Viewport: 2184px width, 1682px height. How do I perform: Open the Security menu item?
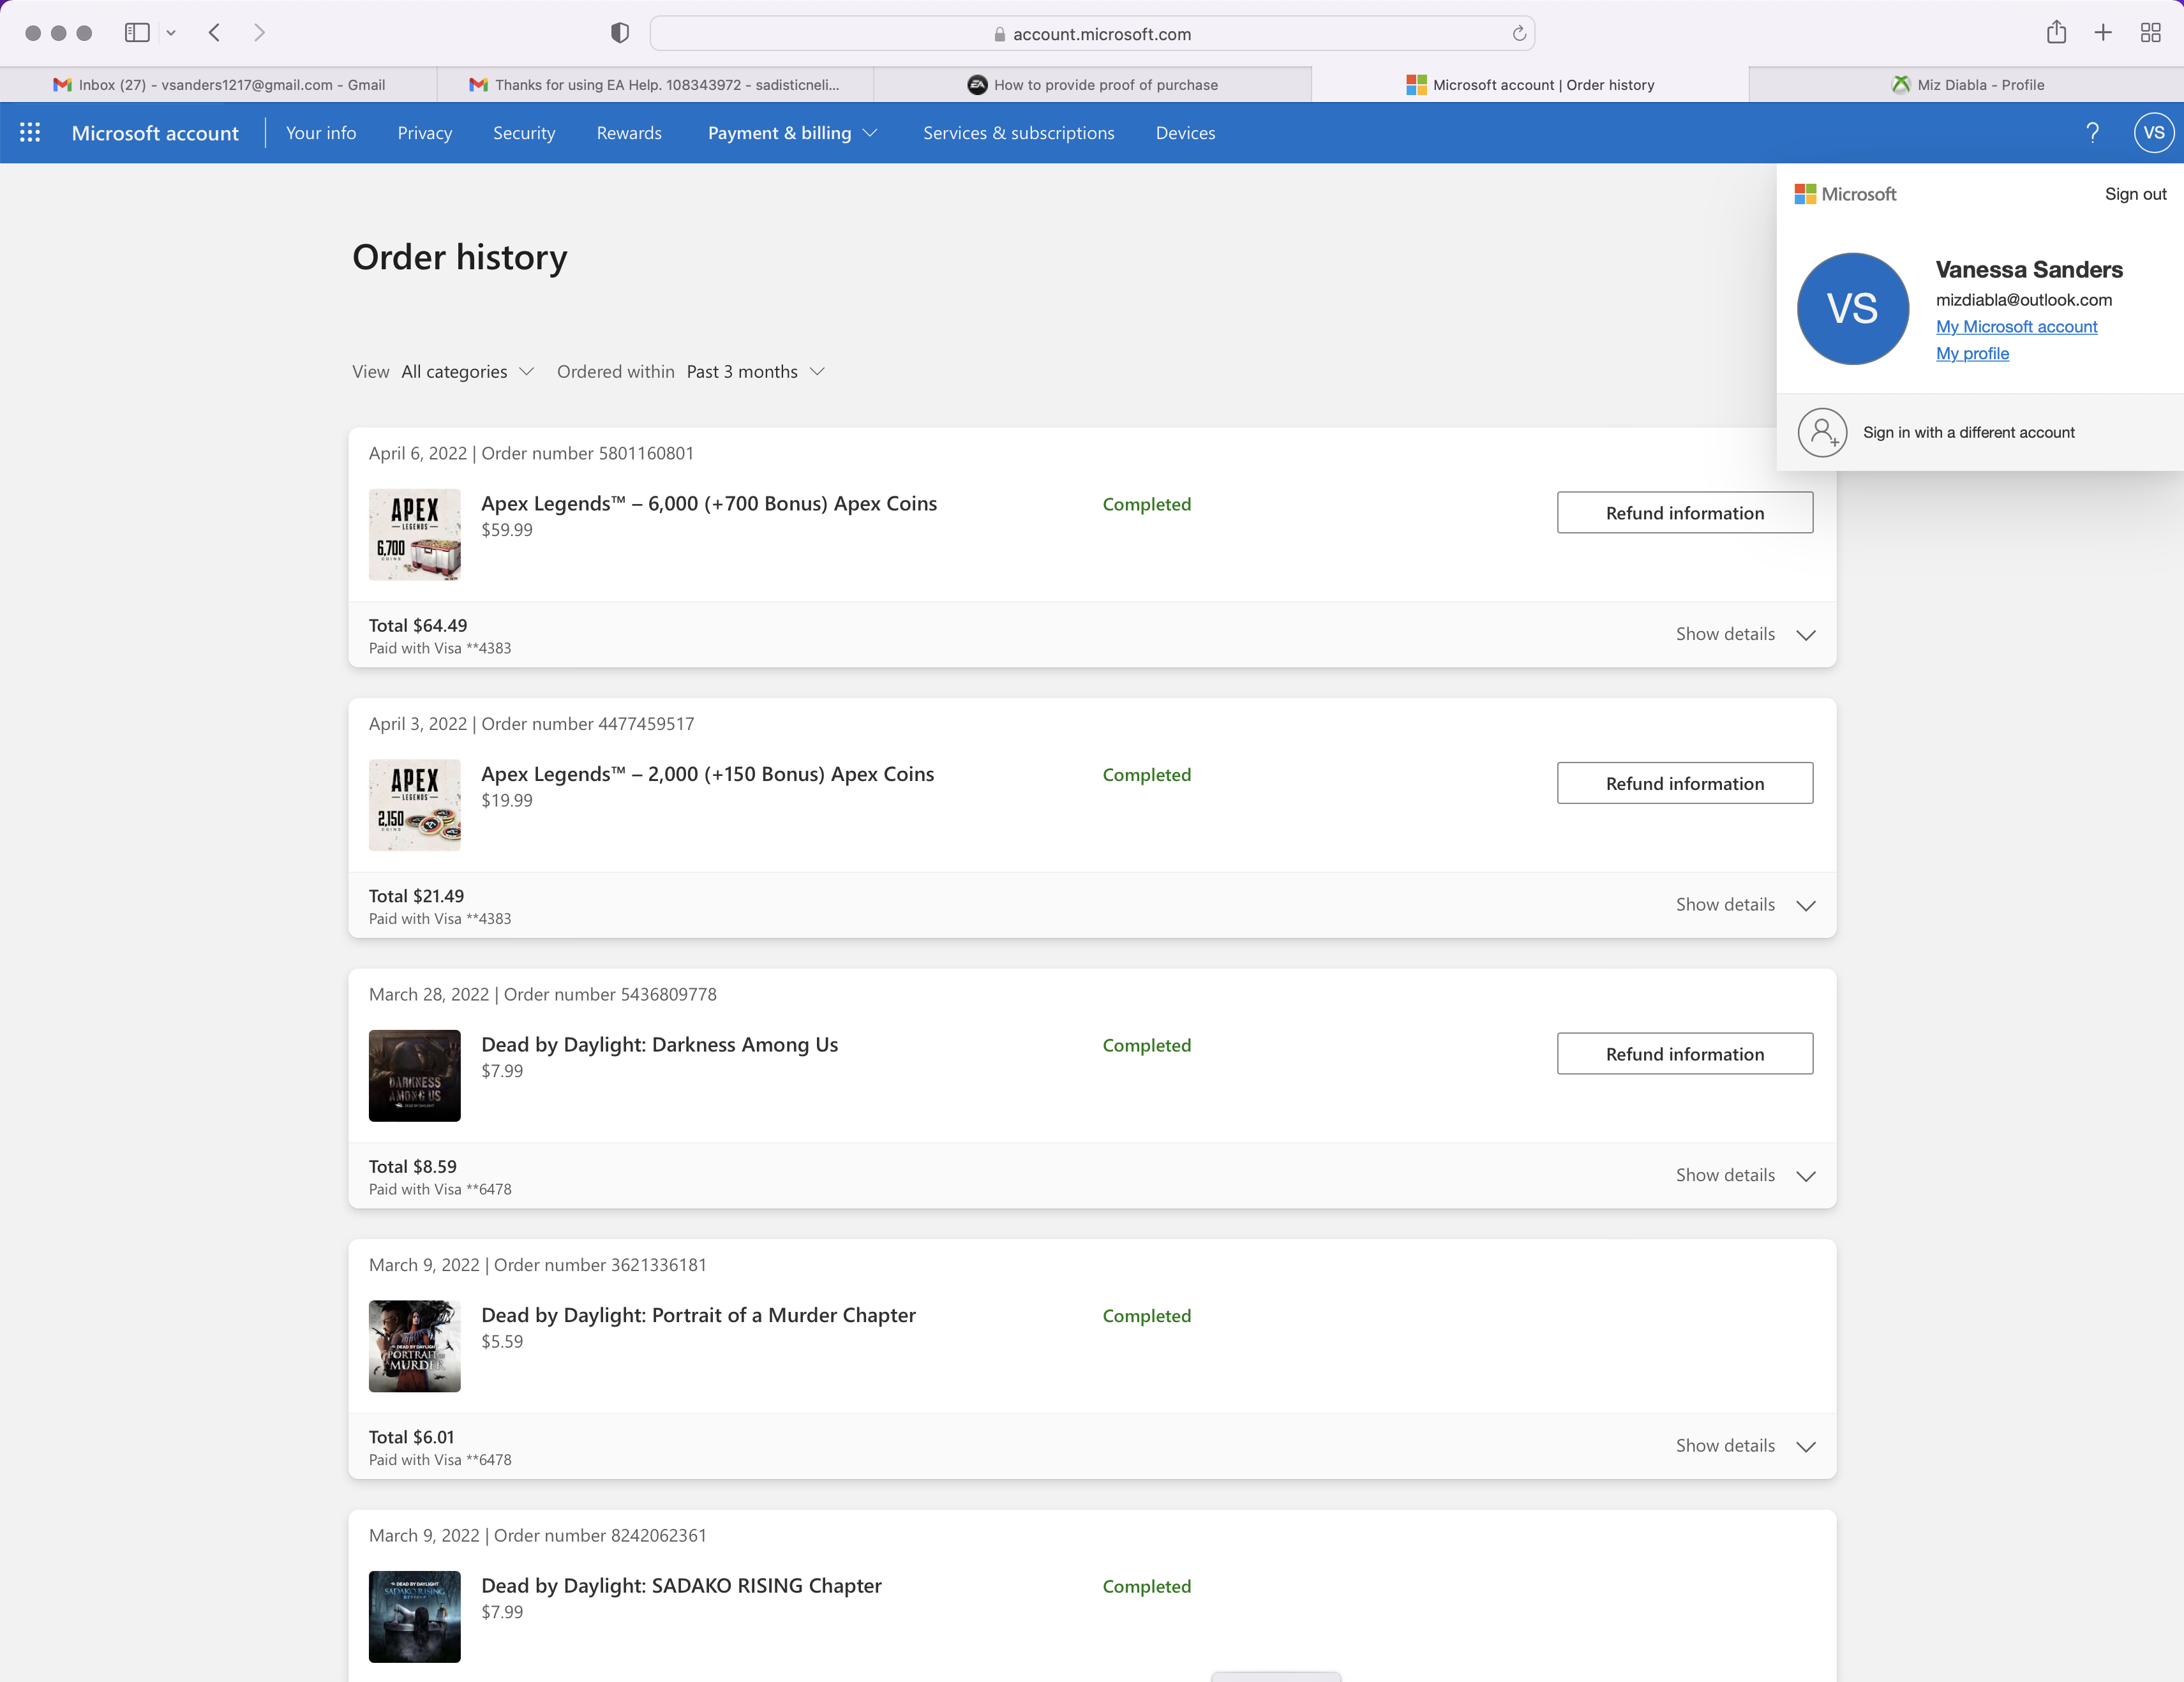point(524,133)
